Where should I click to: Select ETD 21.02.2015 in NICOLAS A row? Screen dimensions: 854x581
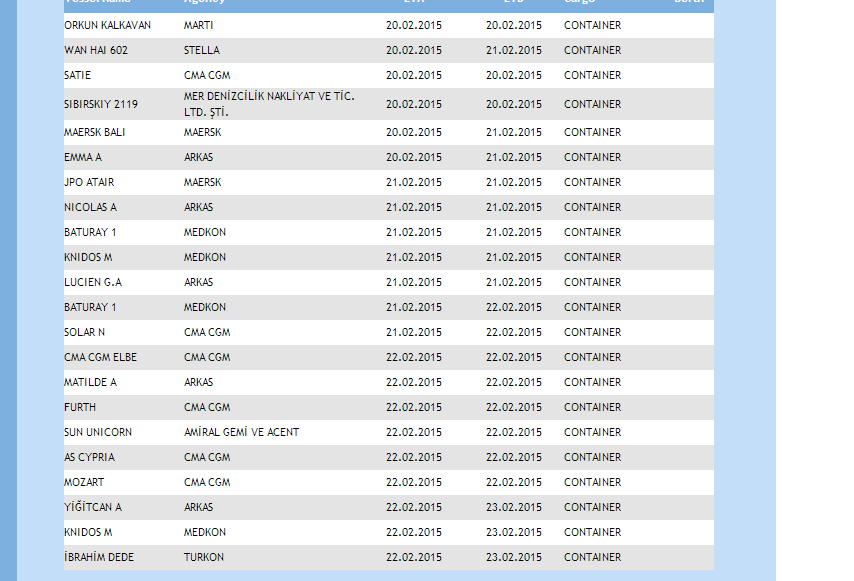click(x=514, y=208)
